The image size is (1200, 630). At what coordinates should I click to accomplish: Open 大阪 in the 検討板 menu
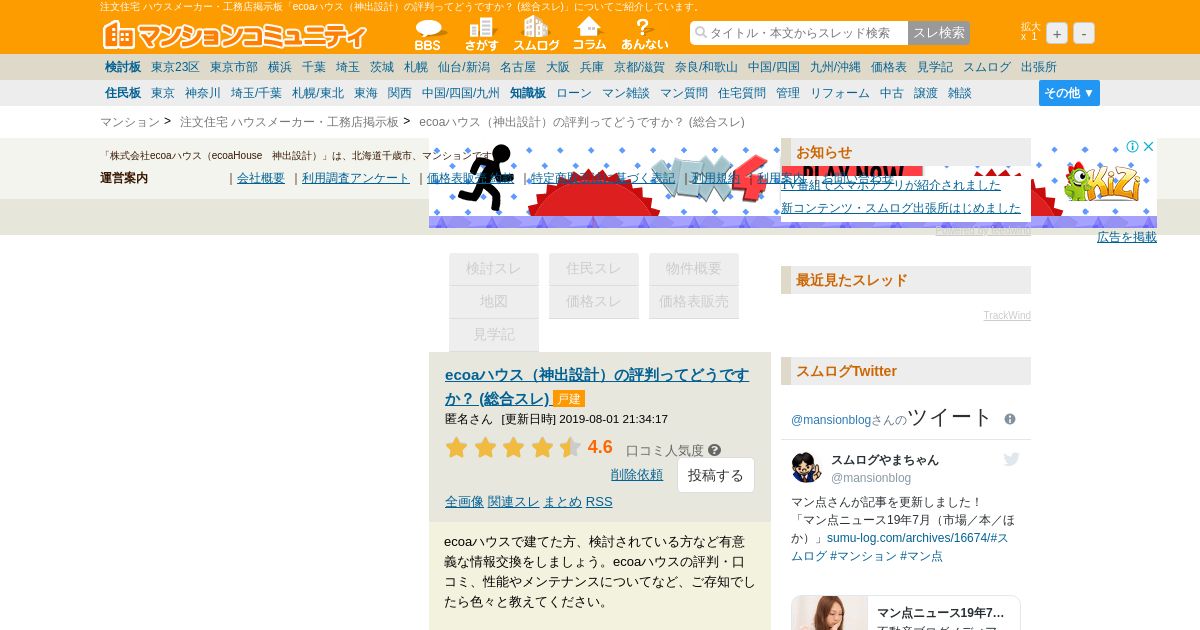click(x=558, y=67)
